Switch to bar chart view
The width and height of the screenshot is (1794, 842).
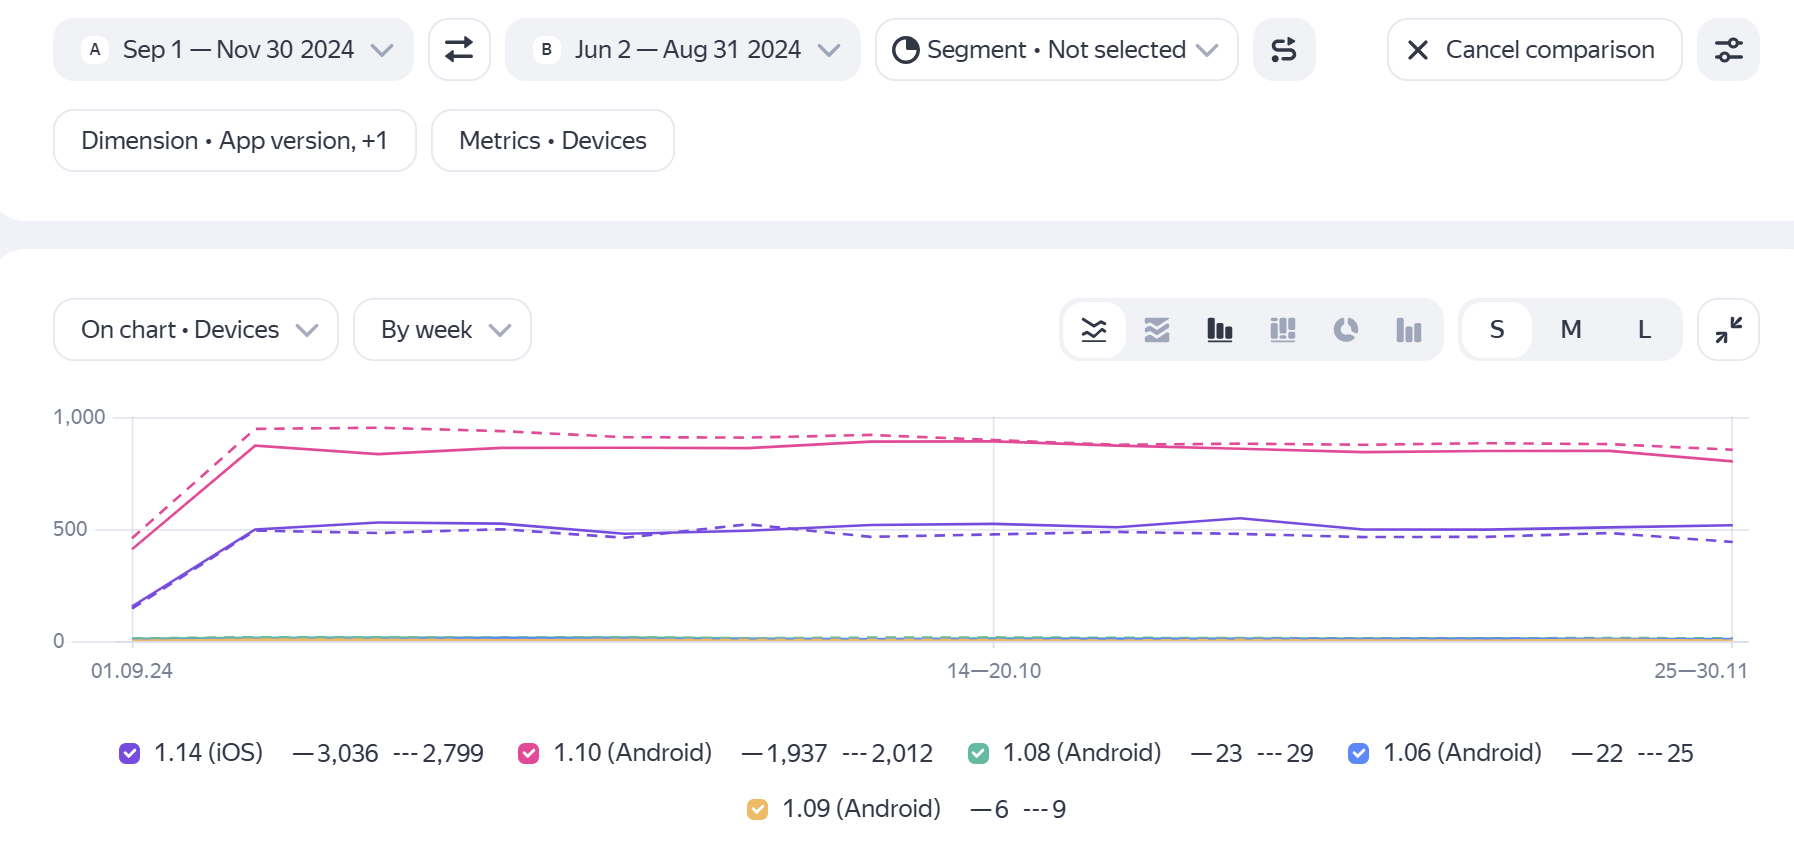[x=1220, y=330]
